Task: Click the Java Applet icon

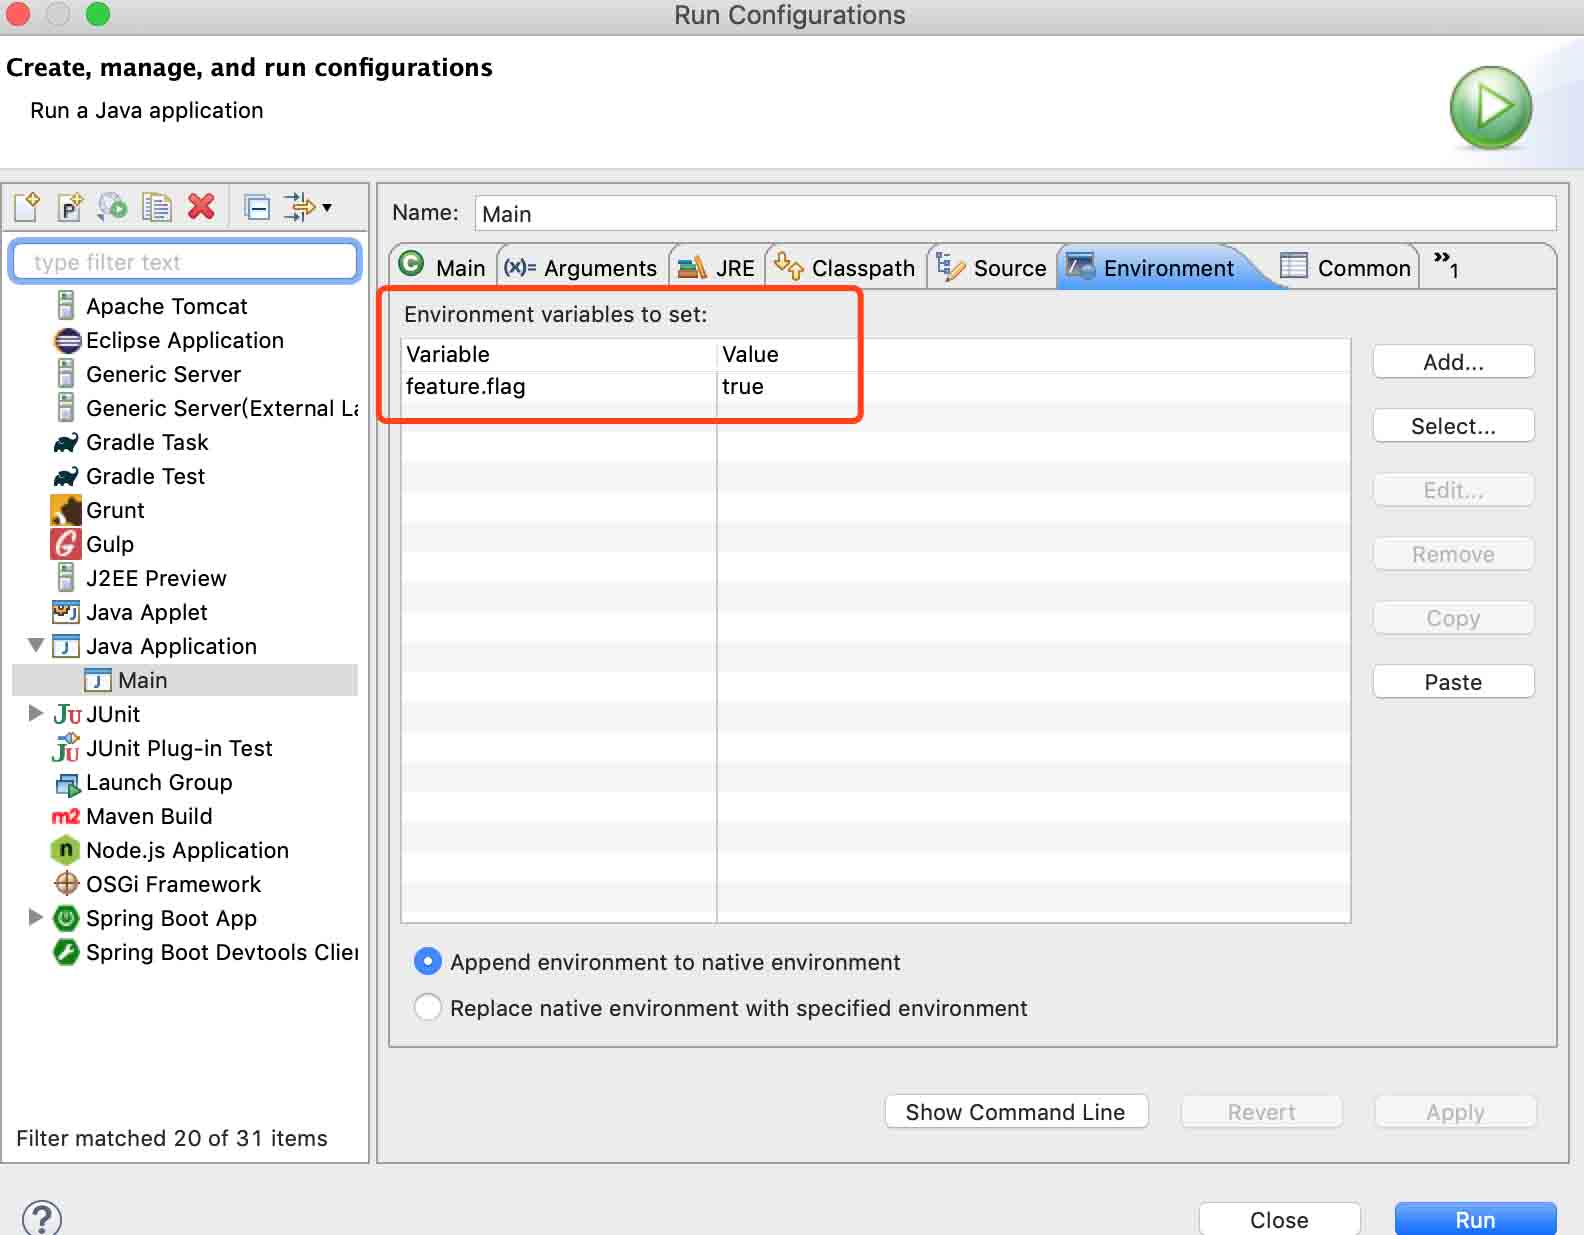Action: (66, 611)
